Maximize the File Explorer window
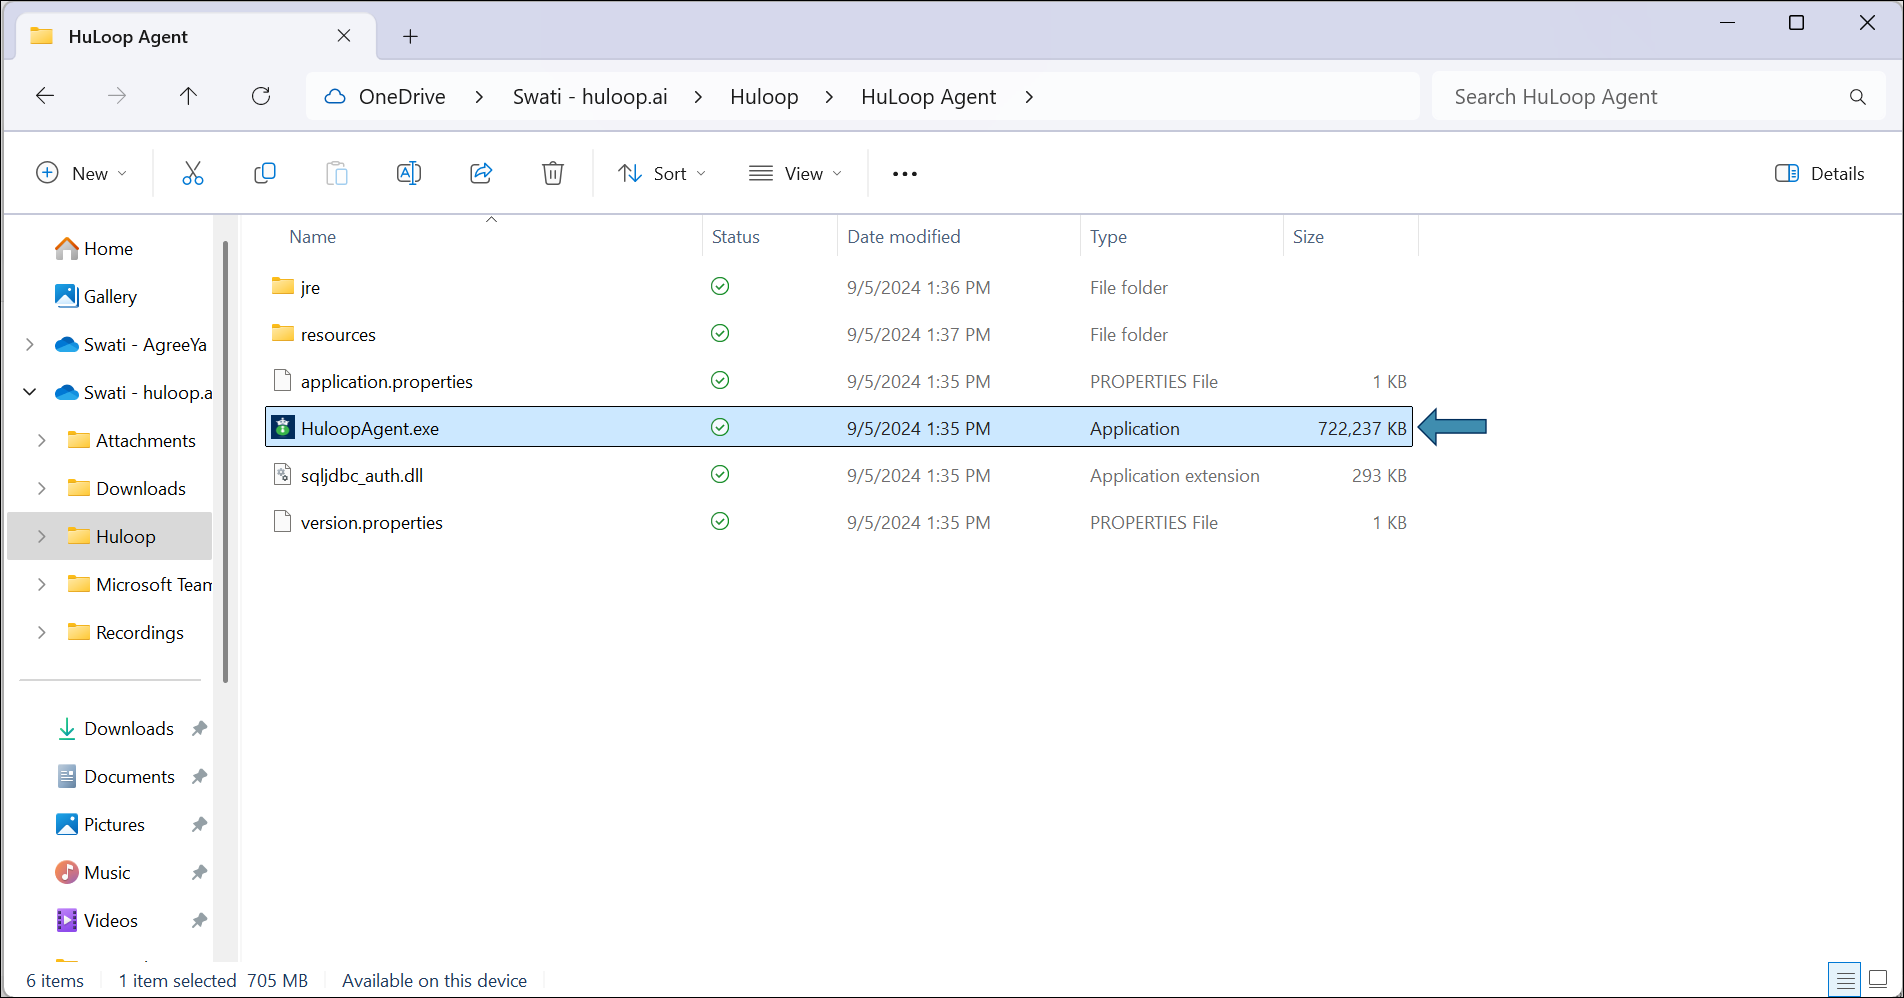Screen dimensions: 1904x998 (x=1796, y=23)
